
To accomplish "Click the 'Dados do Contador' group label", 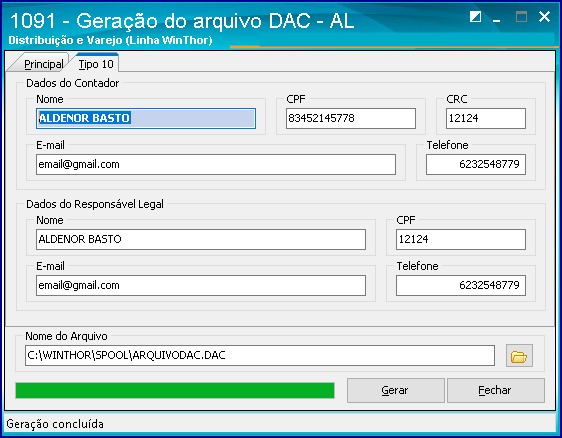I will coord(72,83).
